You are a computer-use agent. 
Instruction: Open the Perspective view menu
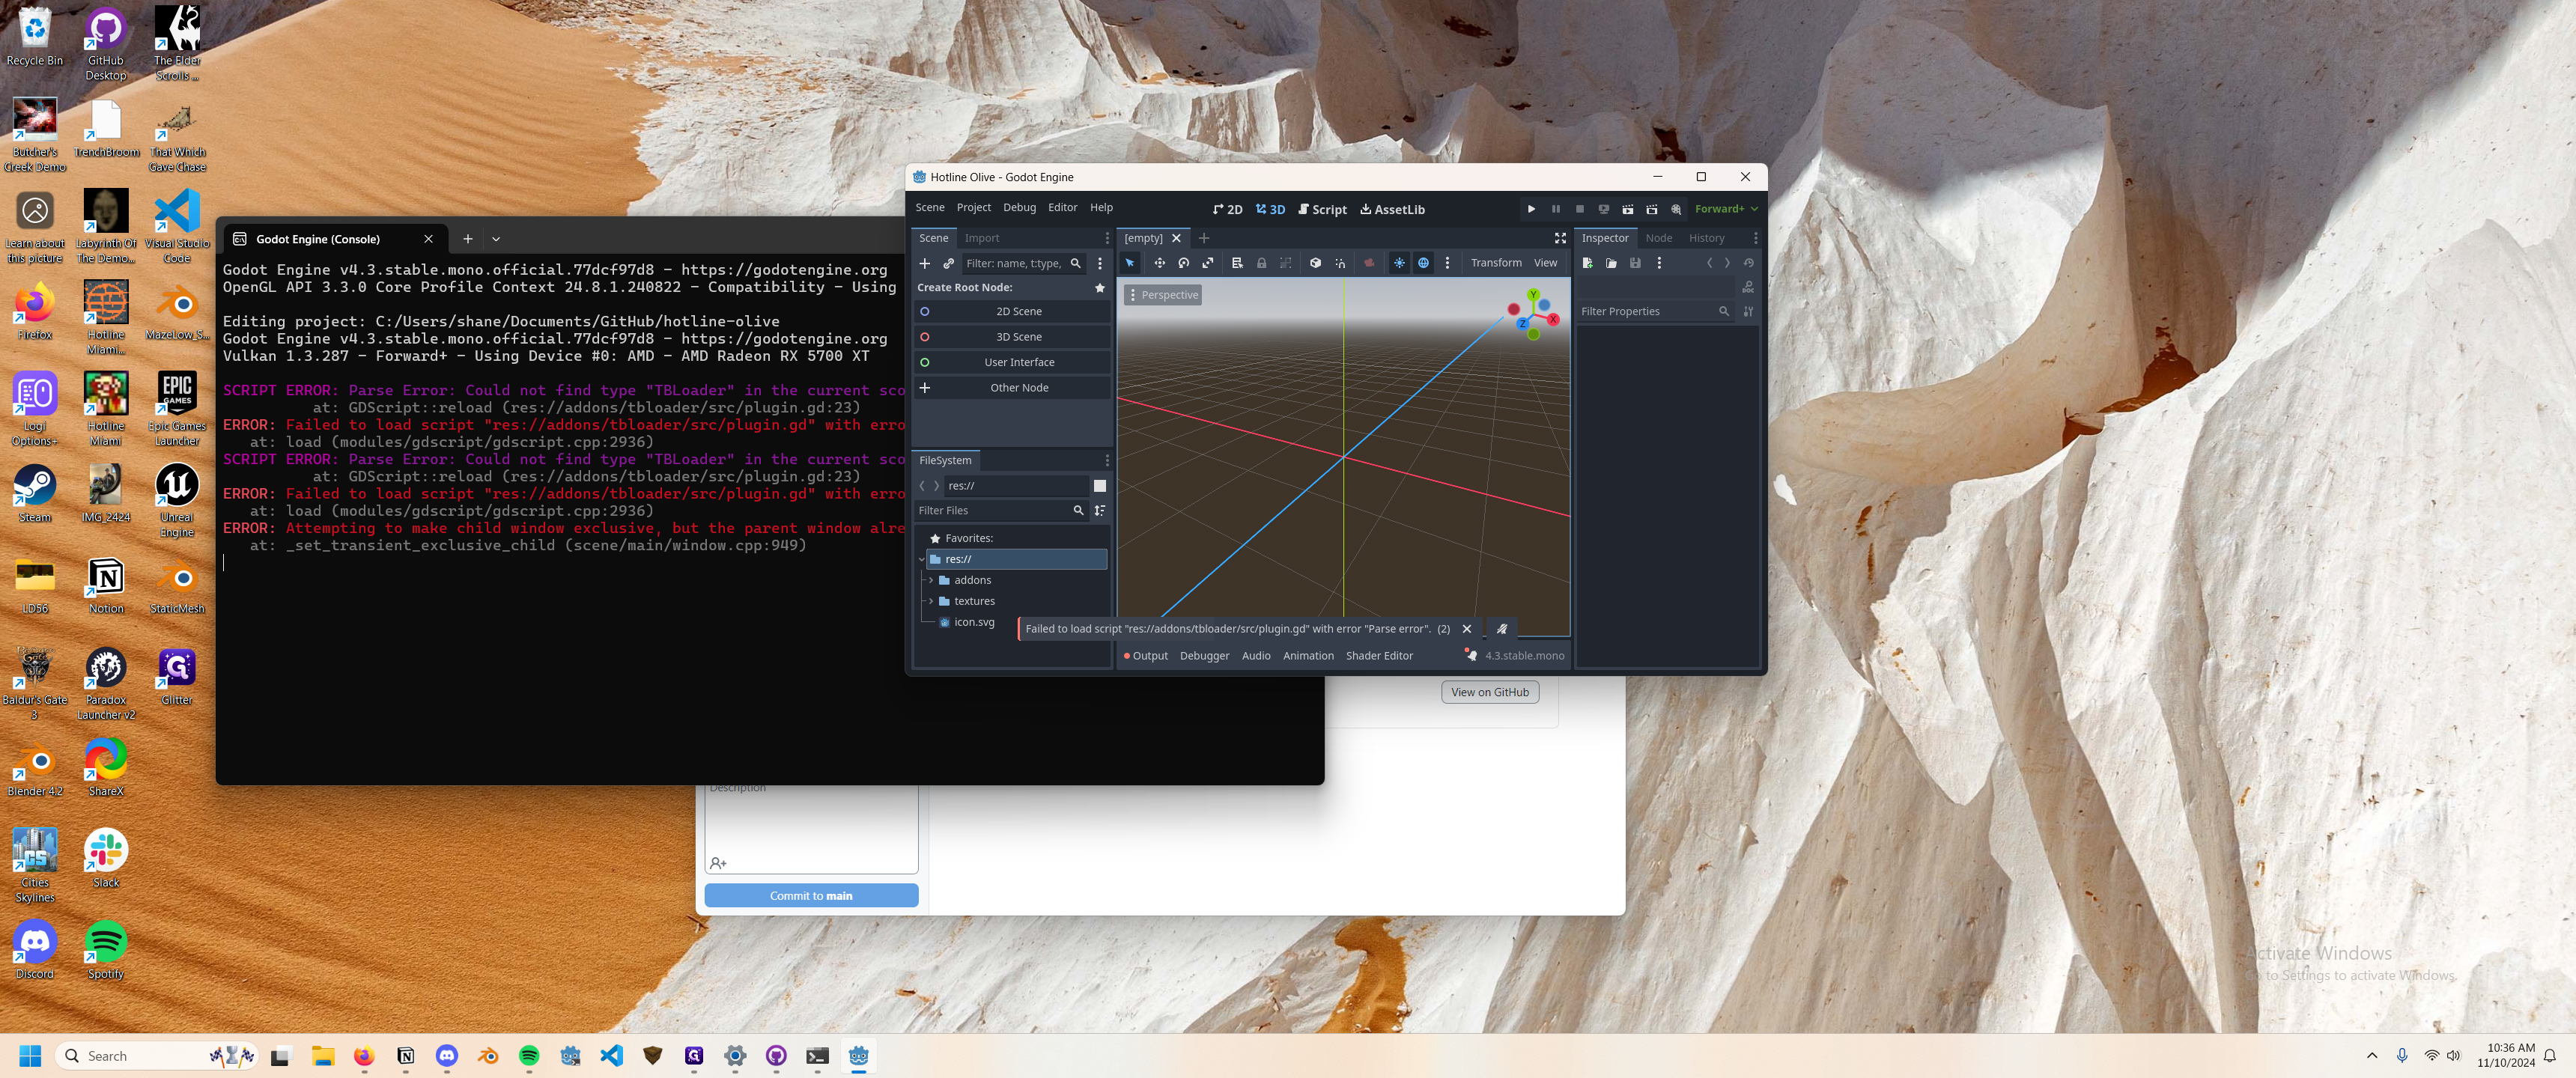coord(1163,295)
